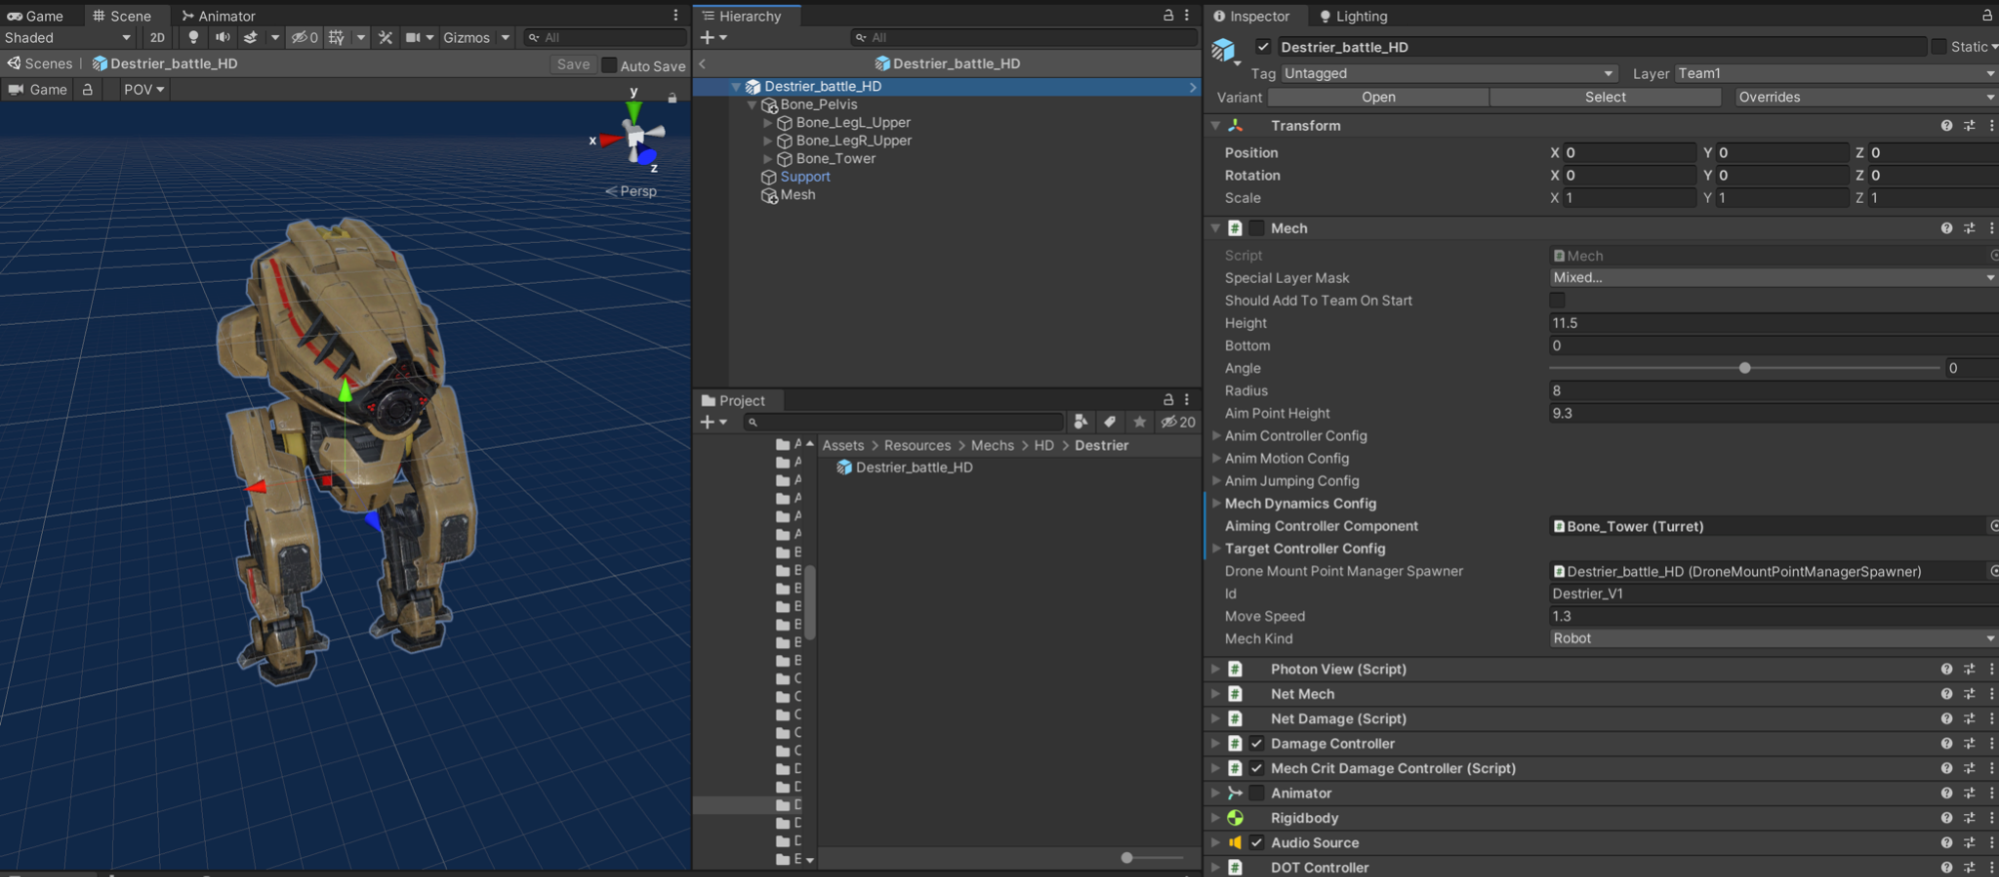The width and height of the screenshot is (1999, 878).
Task: Toggle scene lighting with the lightbulb icon
Action: coord(193,38)
